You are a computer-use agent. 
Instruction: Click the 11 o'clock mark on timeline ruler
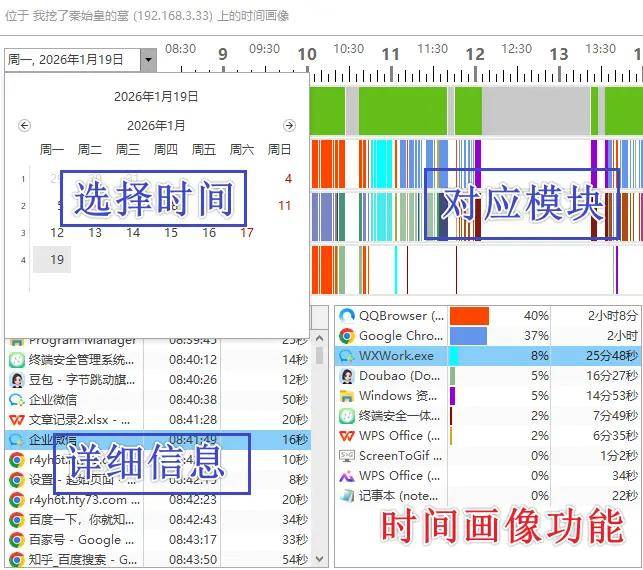click(x=391, y=55)
